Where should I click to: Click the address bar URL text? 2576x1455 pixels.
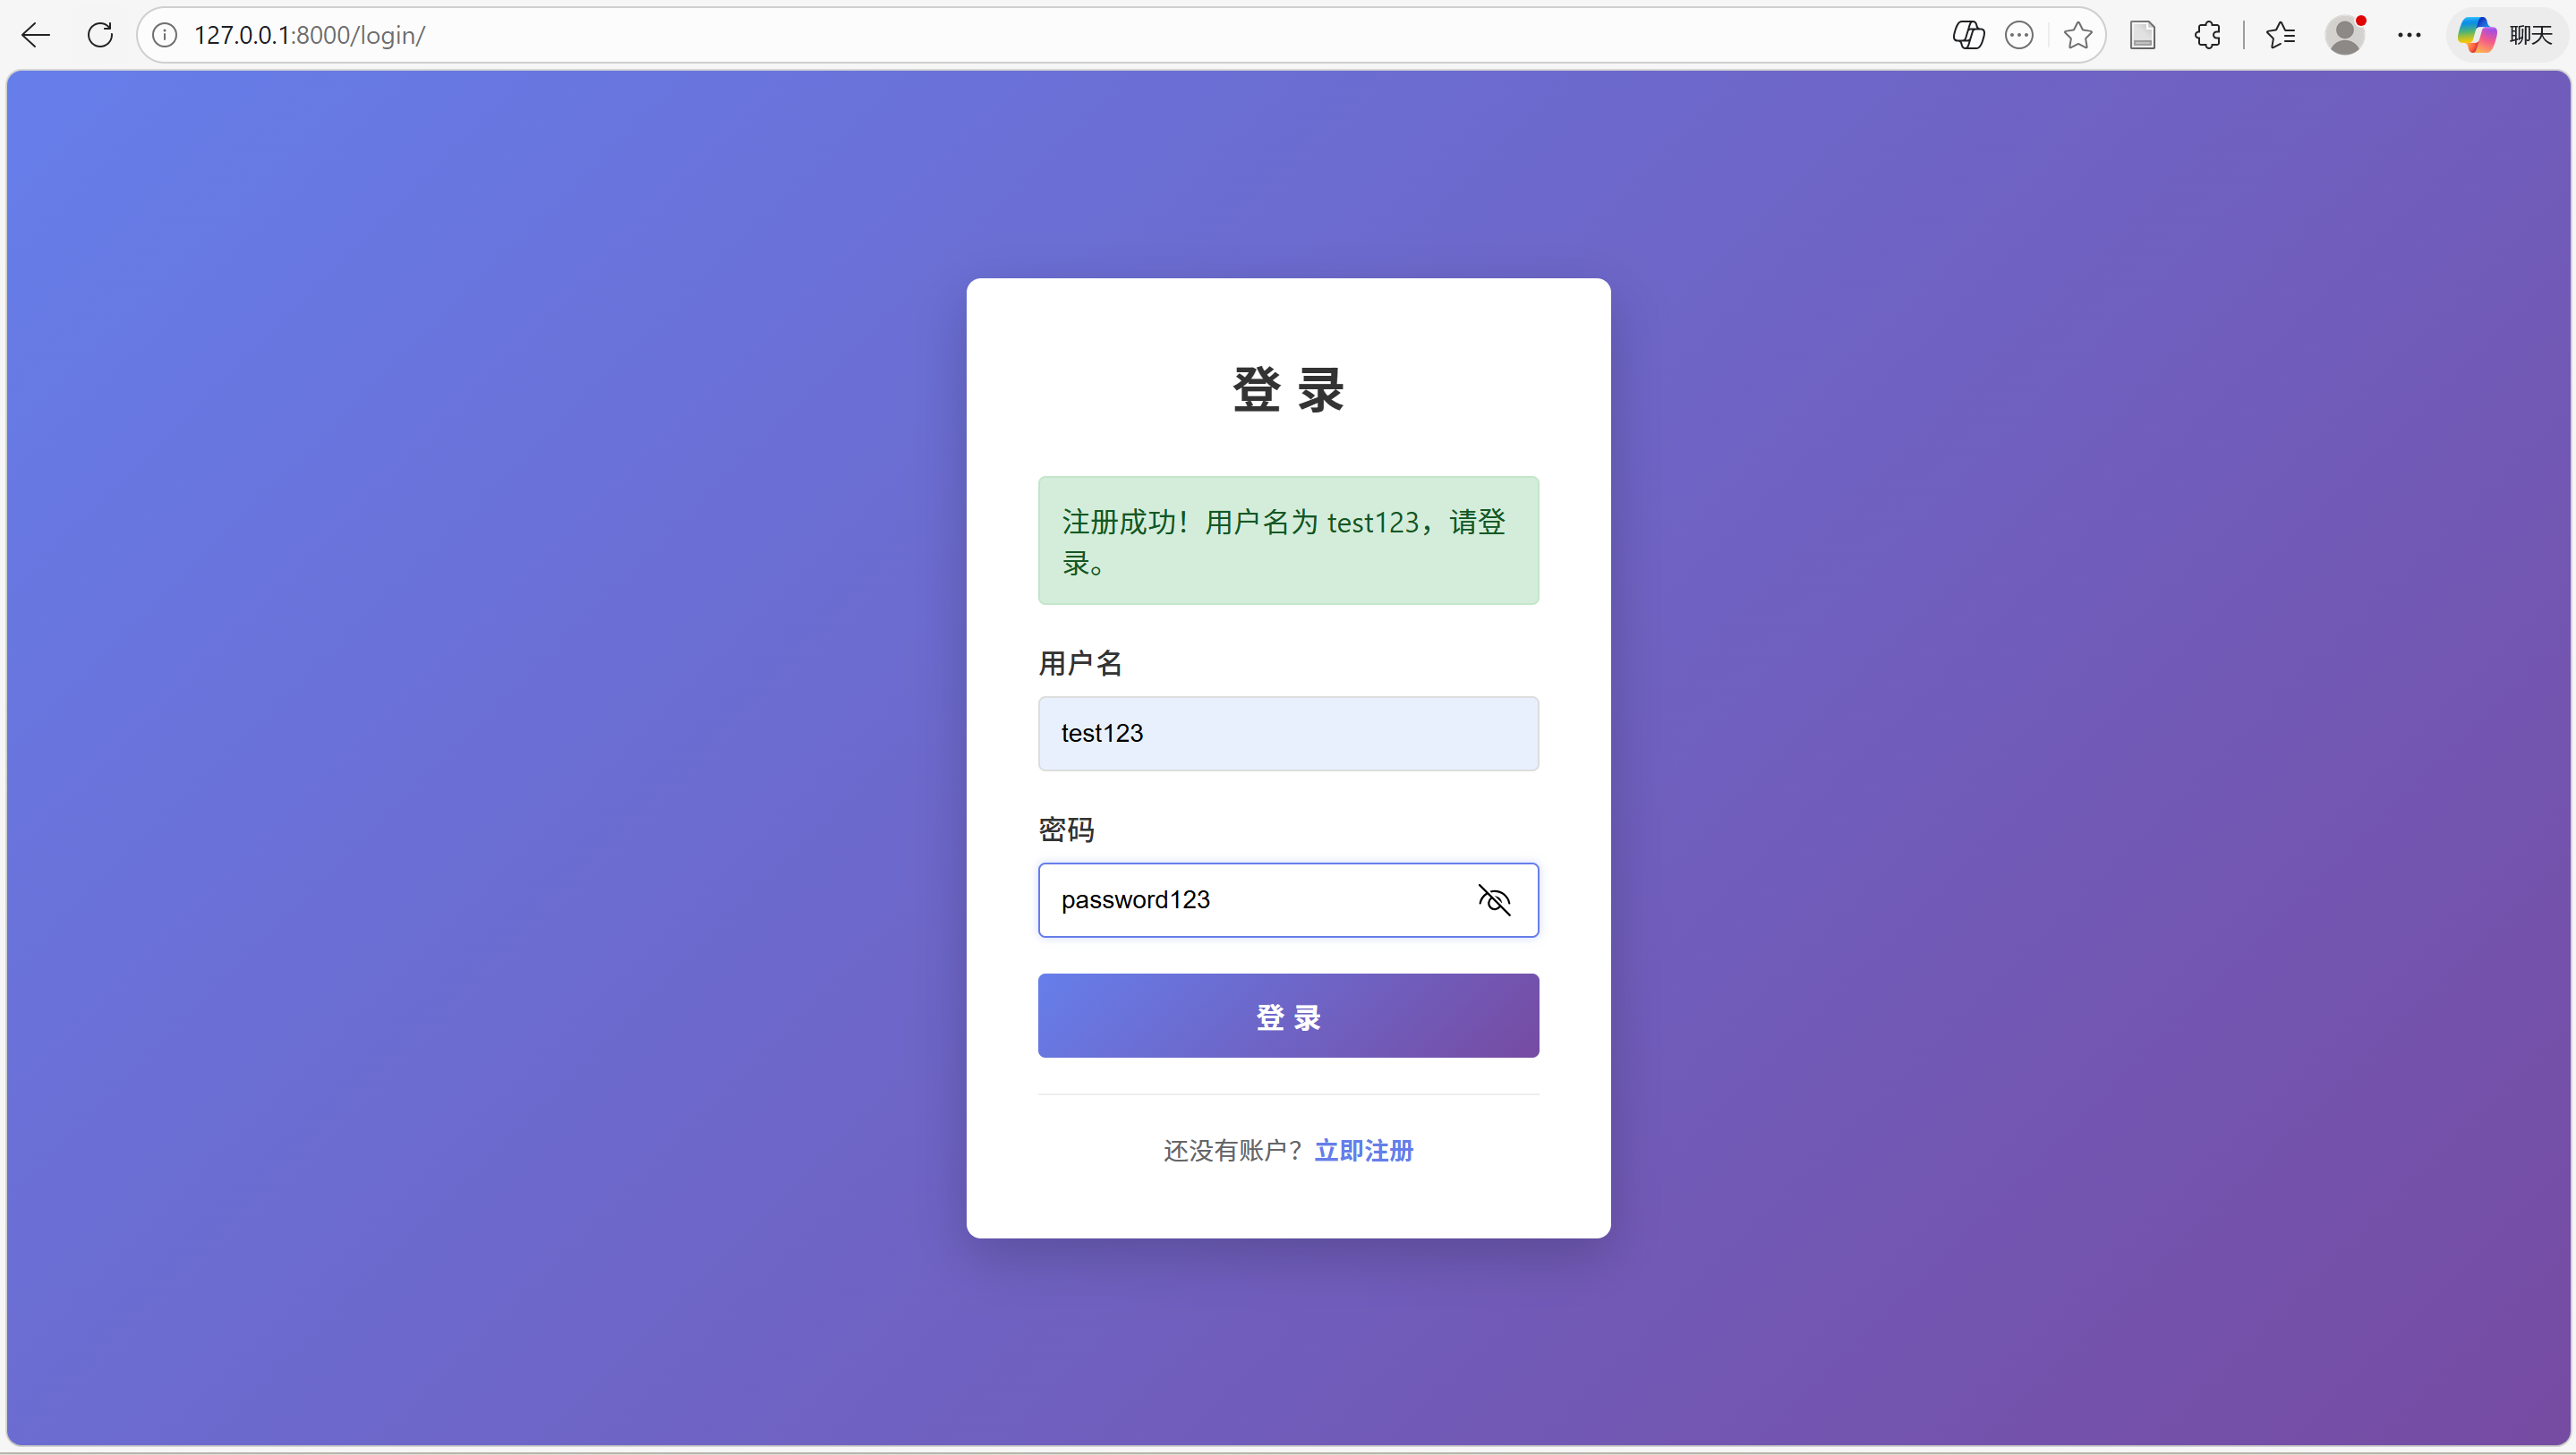click(x=310, y=36)
